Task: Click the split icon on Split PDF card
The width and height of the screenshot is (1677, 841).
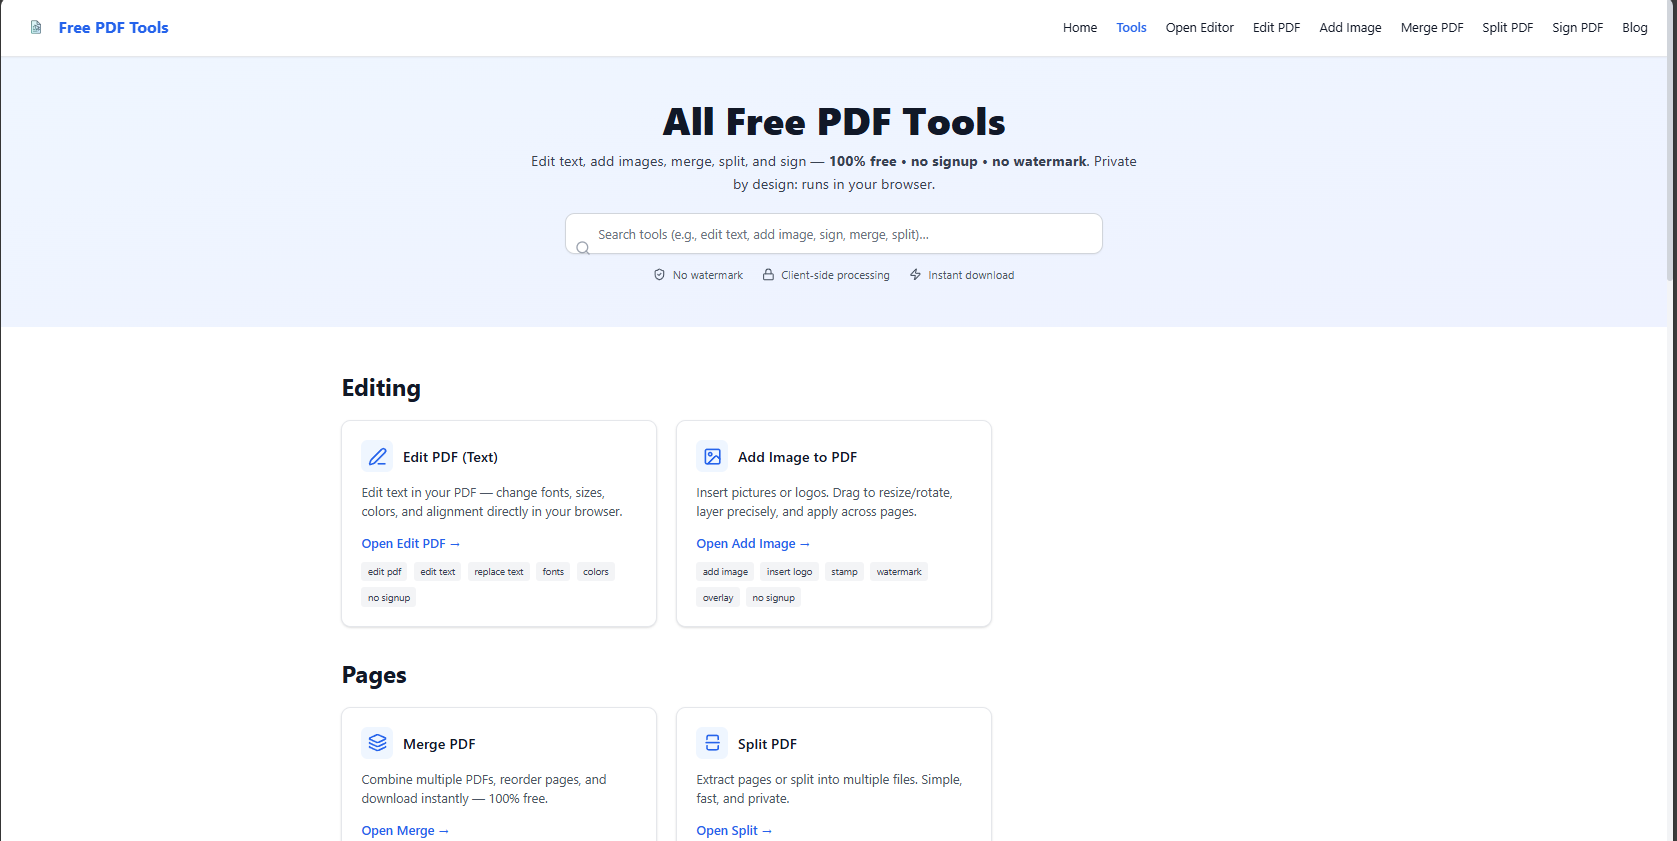Action: pyautogui.click(x=712, y=743)
